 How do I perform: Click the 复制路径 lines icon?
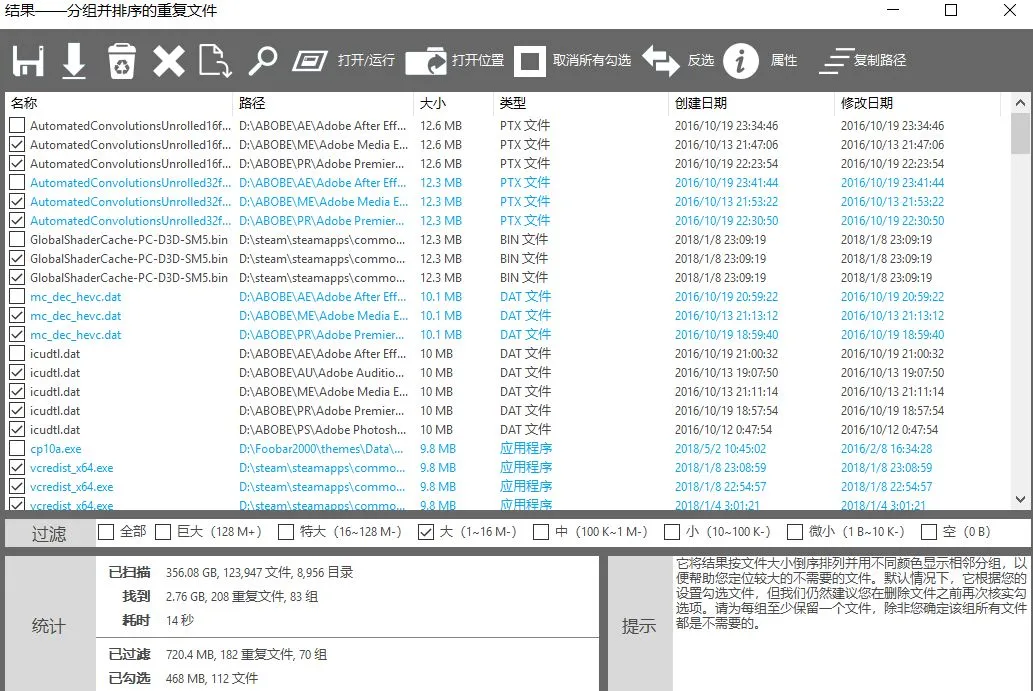pos(837,61)
